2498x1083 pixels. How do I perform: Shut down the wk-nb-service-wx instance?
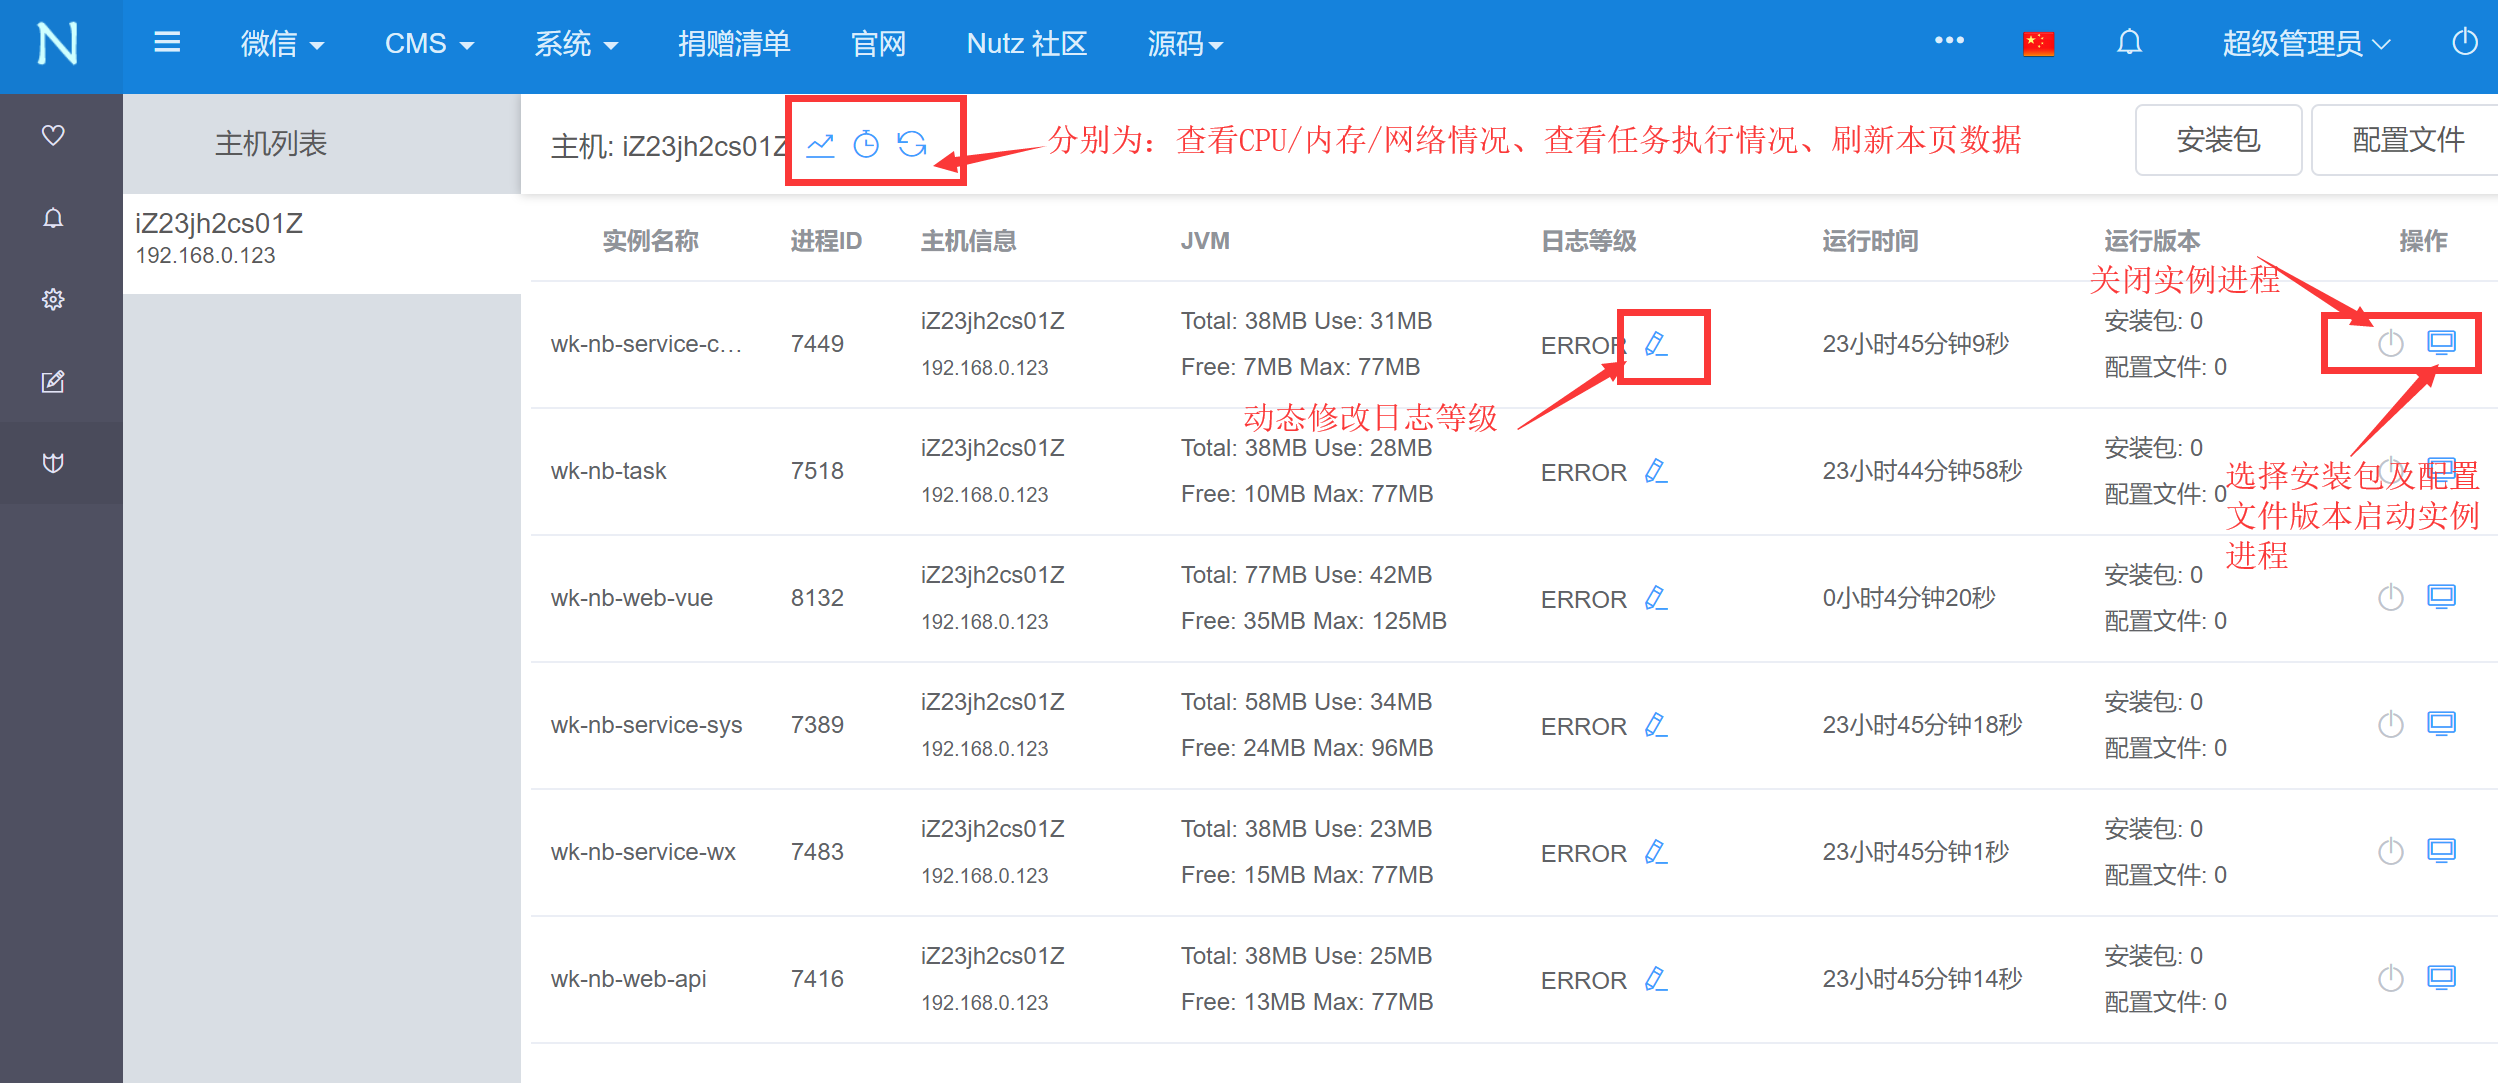[2391, 851]
